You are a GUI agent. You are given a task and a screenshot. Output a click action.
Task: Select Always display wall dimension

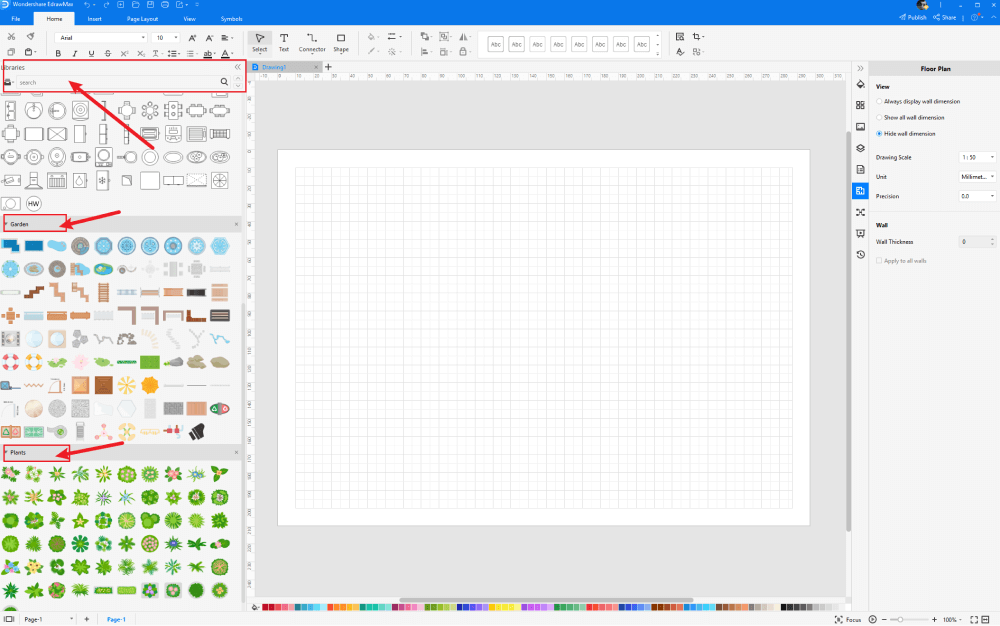tap(879, 102)
